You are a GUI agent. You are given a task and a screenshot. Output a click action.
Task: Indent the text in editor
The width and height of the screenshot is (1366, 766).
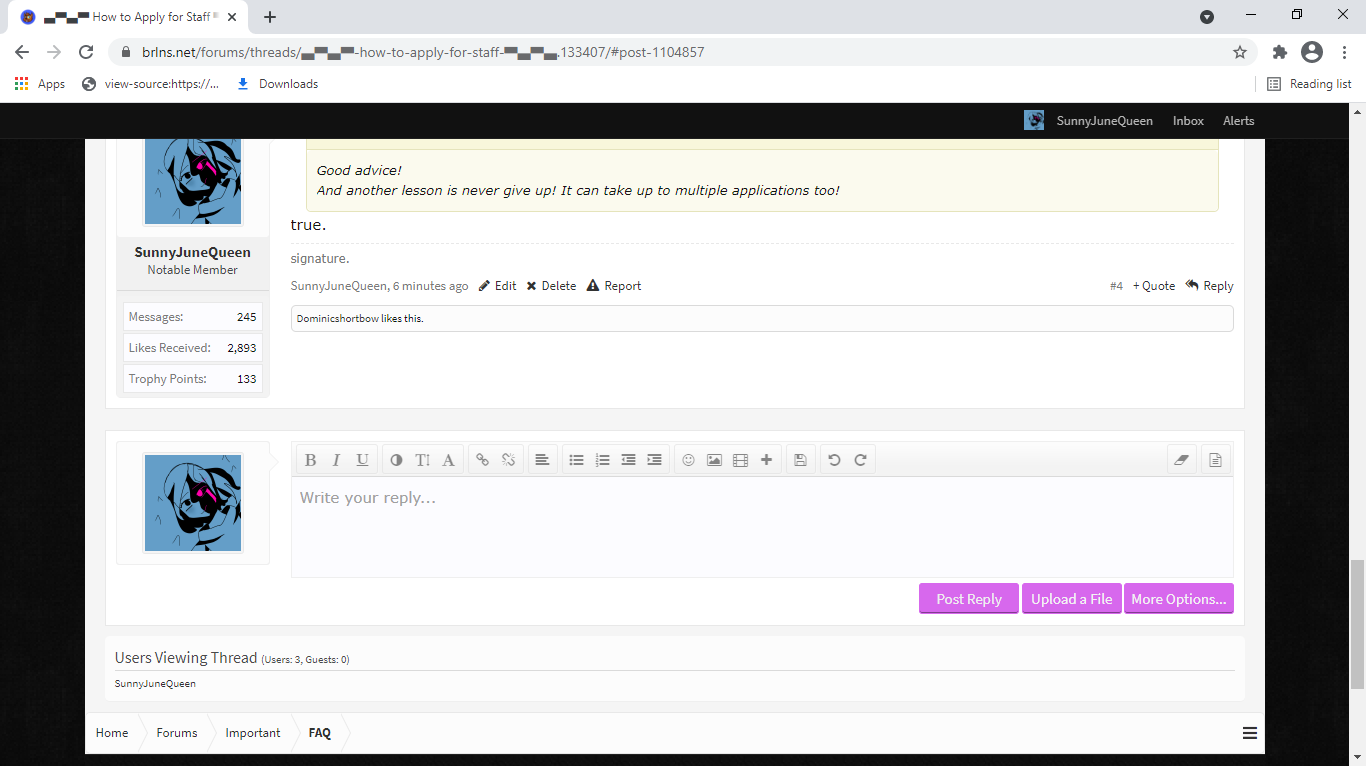pyautogui.click(x=654, y=460)
